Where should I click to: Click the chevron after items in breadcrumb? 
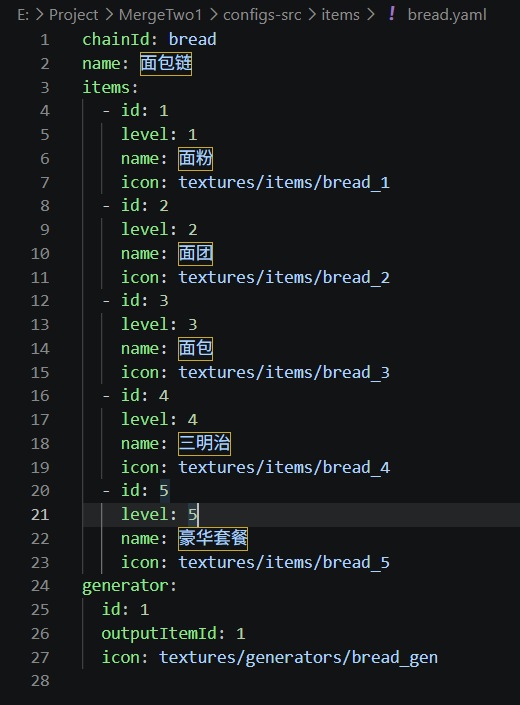(371, 15)
